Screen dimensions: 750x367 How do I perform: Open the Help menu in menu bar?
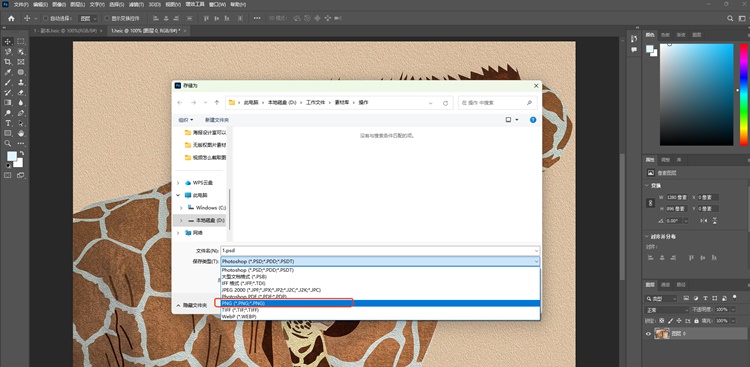tap(238, 4)
